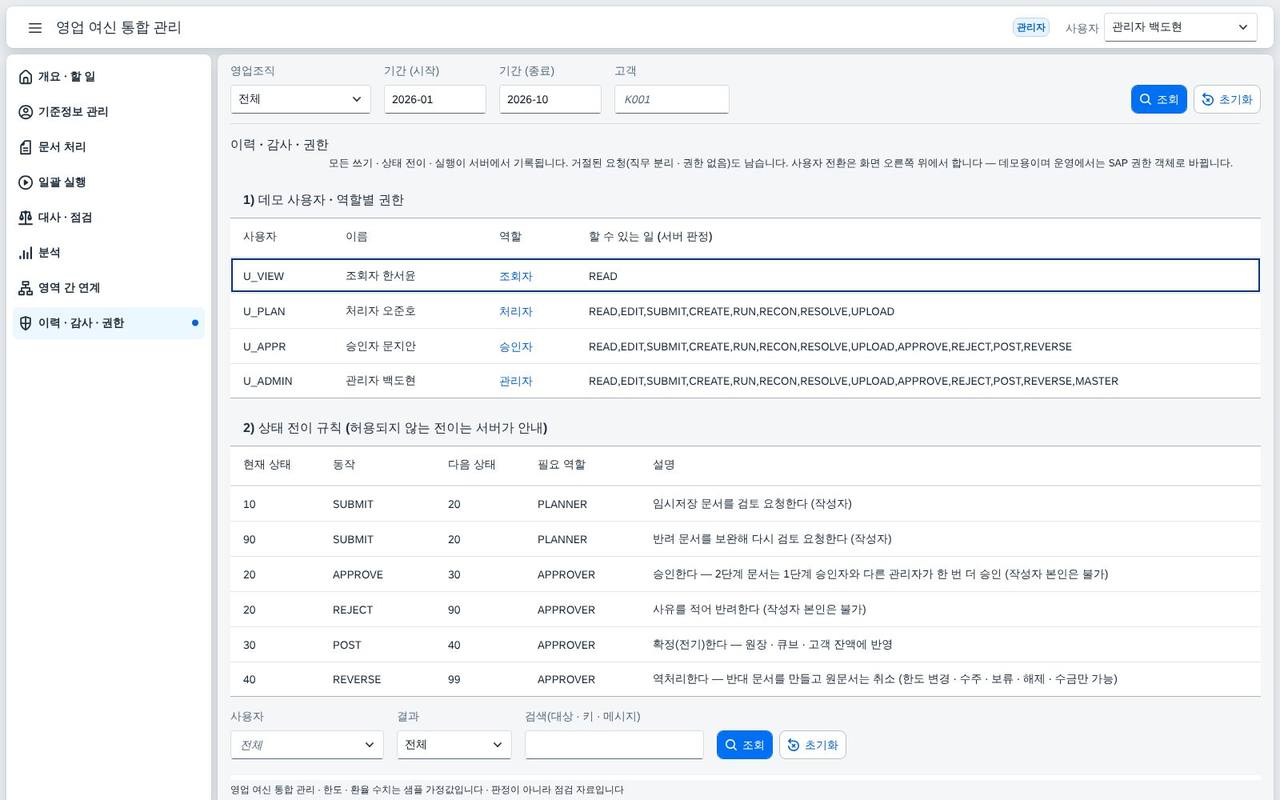
Task: Click the SUBMIT cell in status 90 row
Action: click(353, 539)
